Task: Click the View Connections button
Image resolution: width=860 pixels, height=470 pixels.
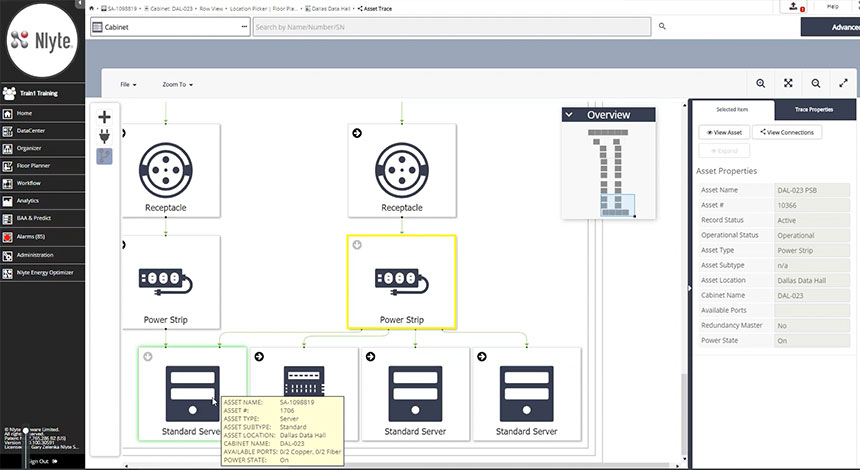Action: [786, 132]
